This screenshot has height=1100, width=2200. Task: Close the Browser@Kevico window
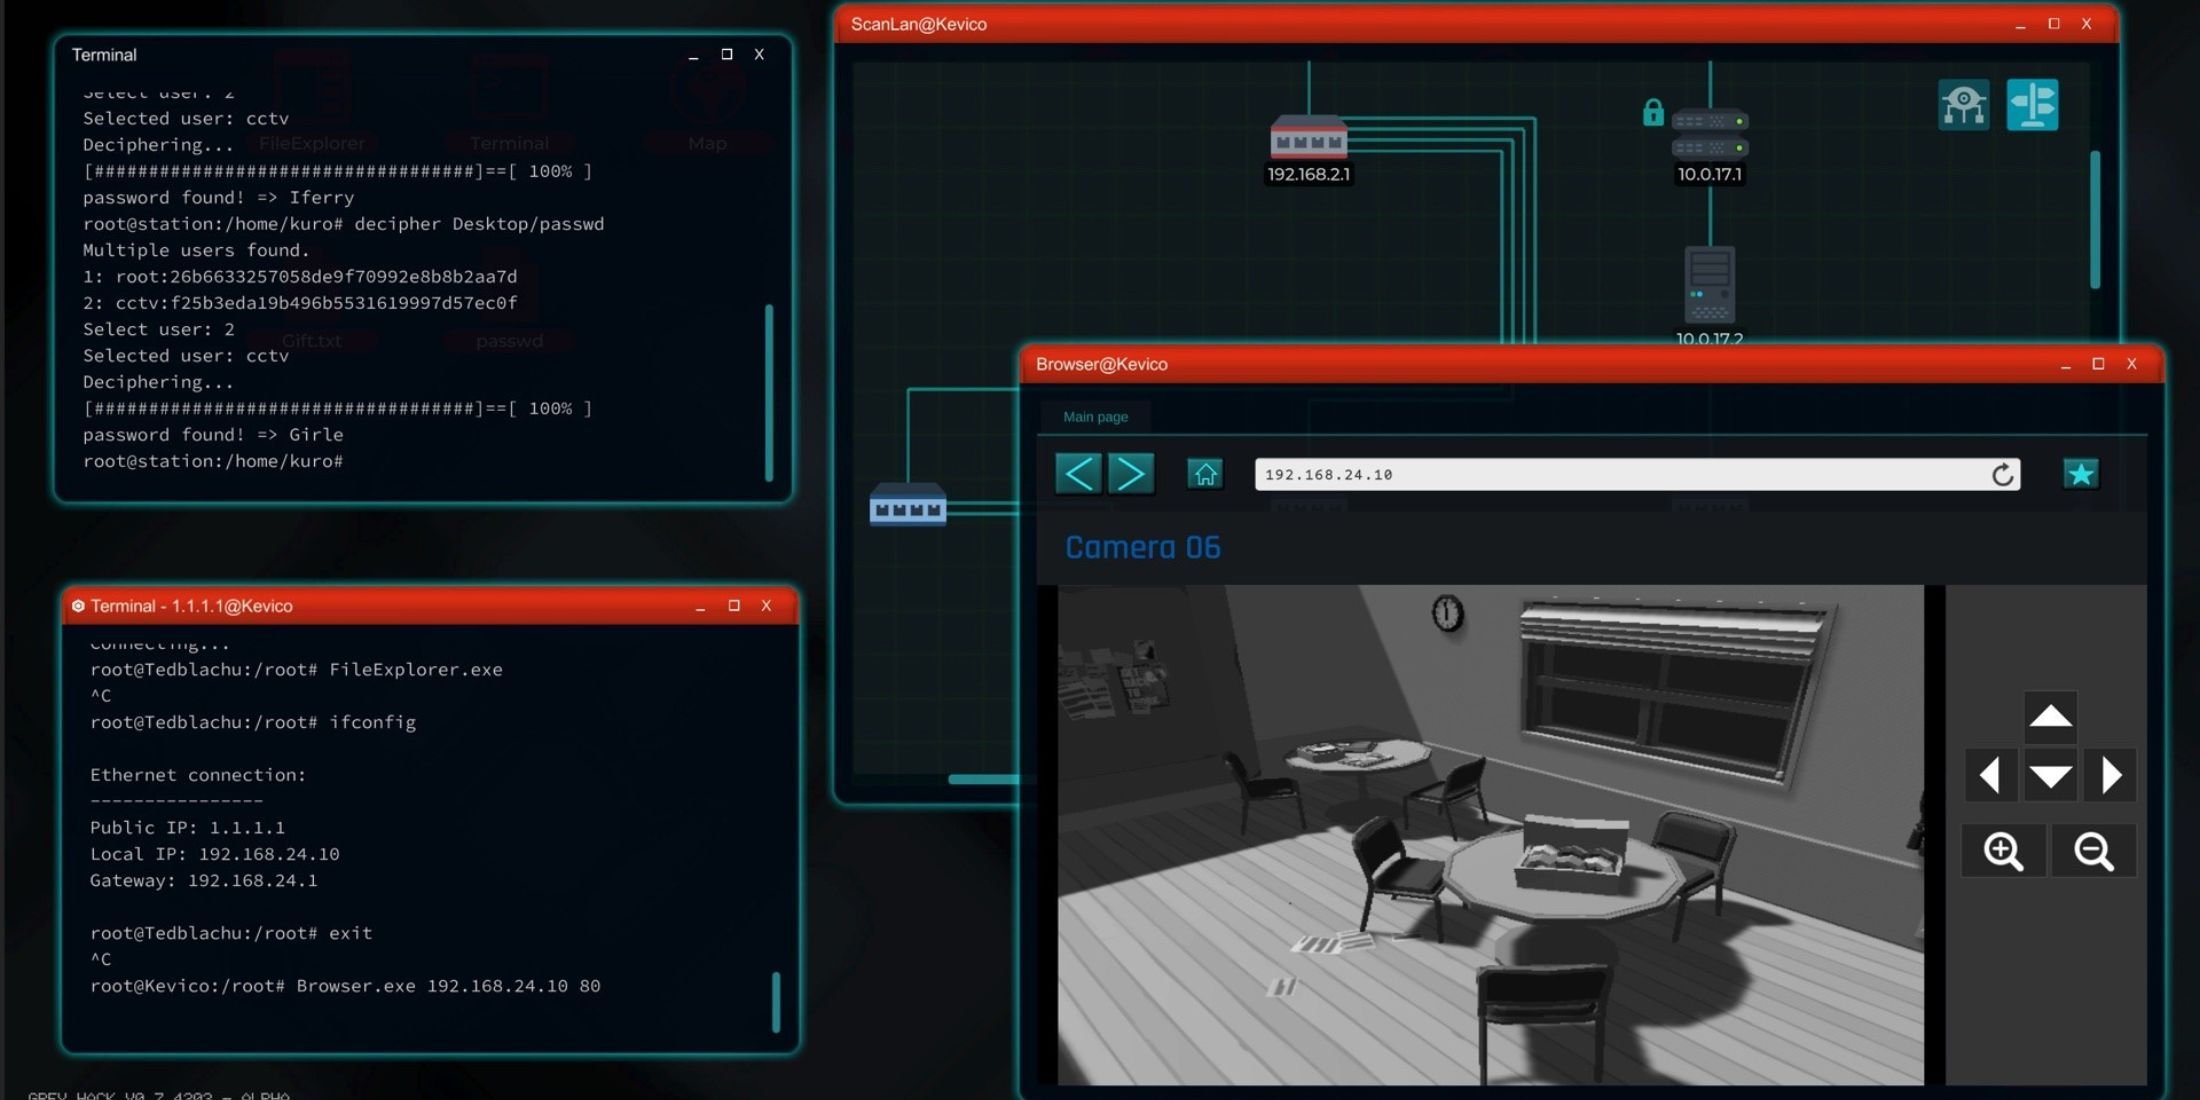tap(2132, 364)
